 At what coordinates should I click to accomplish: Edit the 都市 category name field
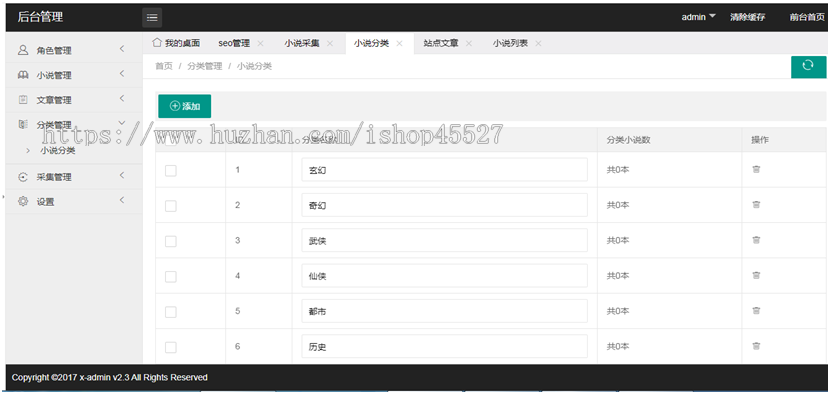click(445, 311)
